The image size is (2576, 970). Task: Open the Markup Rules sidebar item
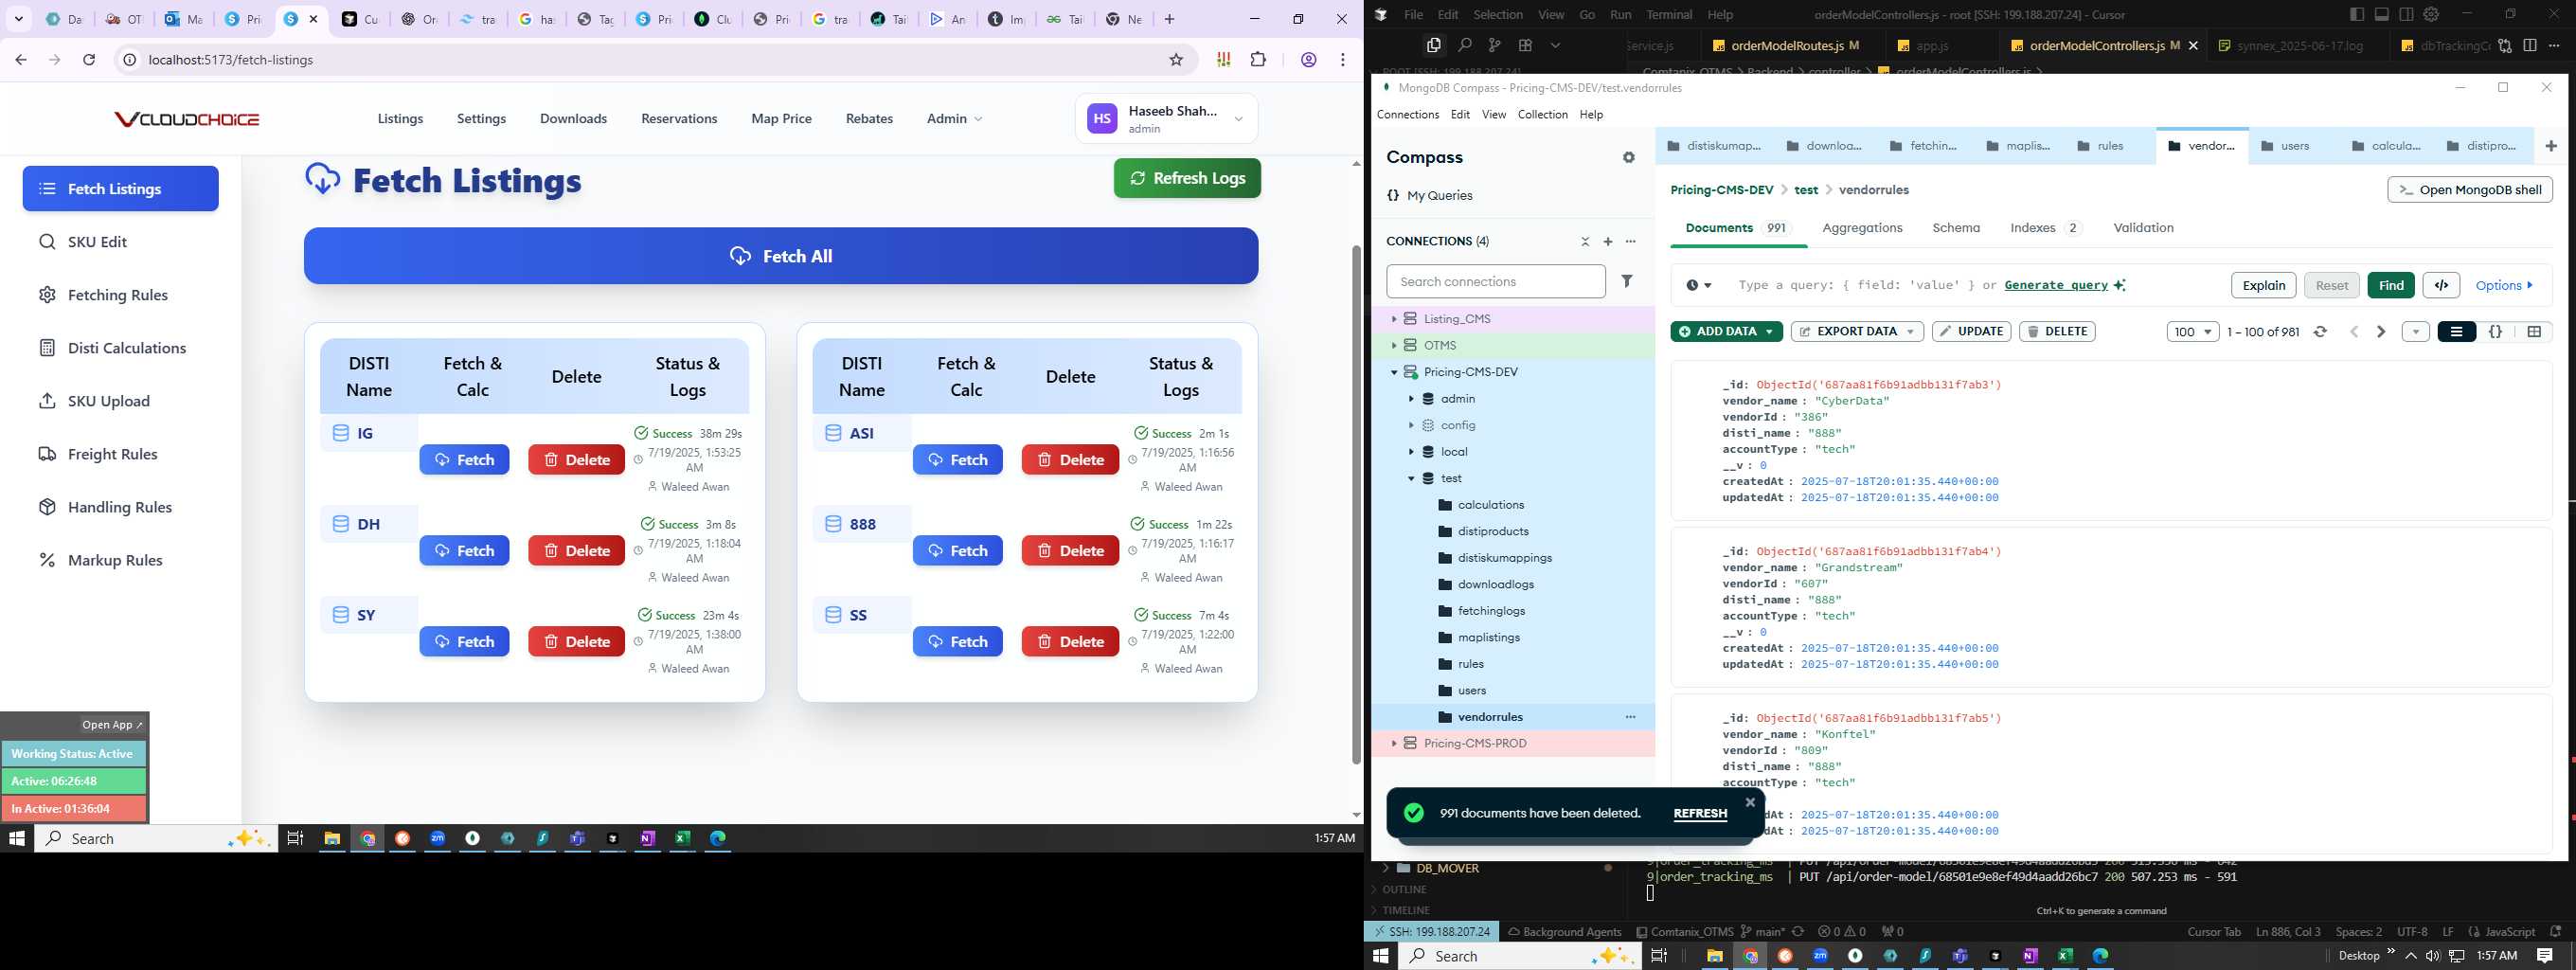(x=115, y=561)
